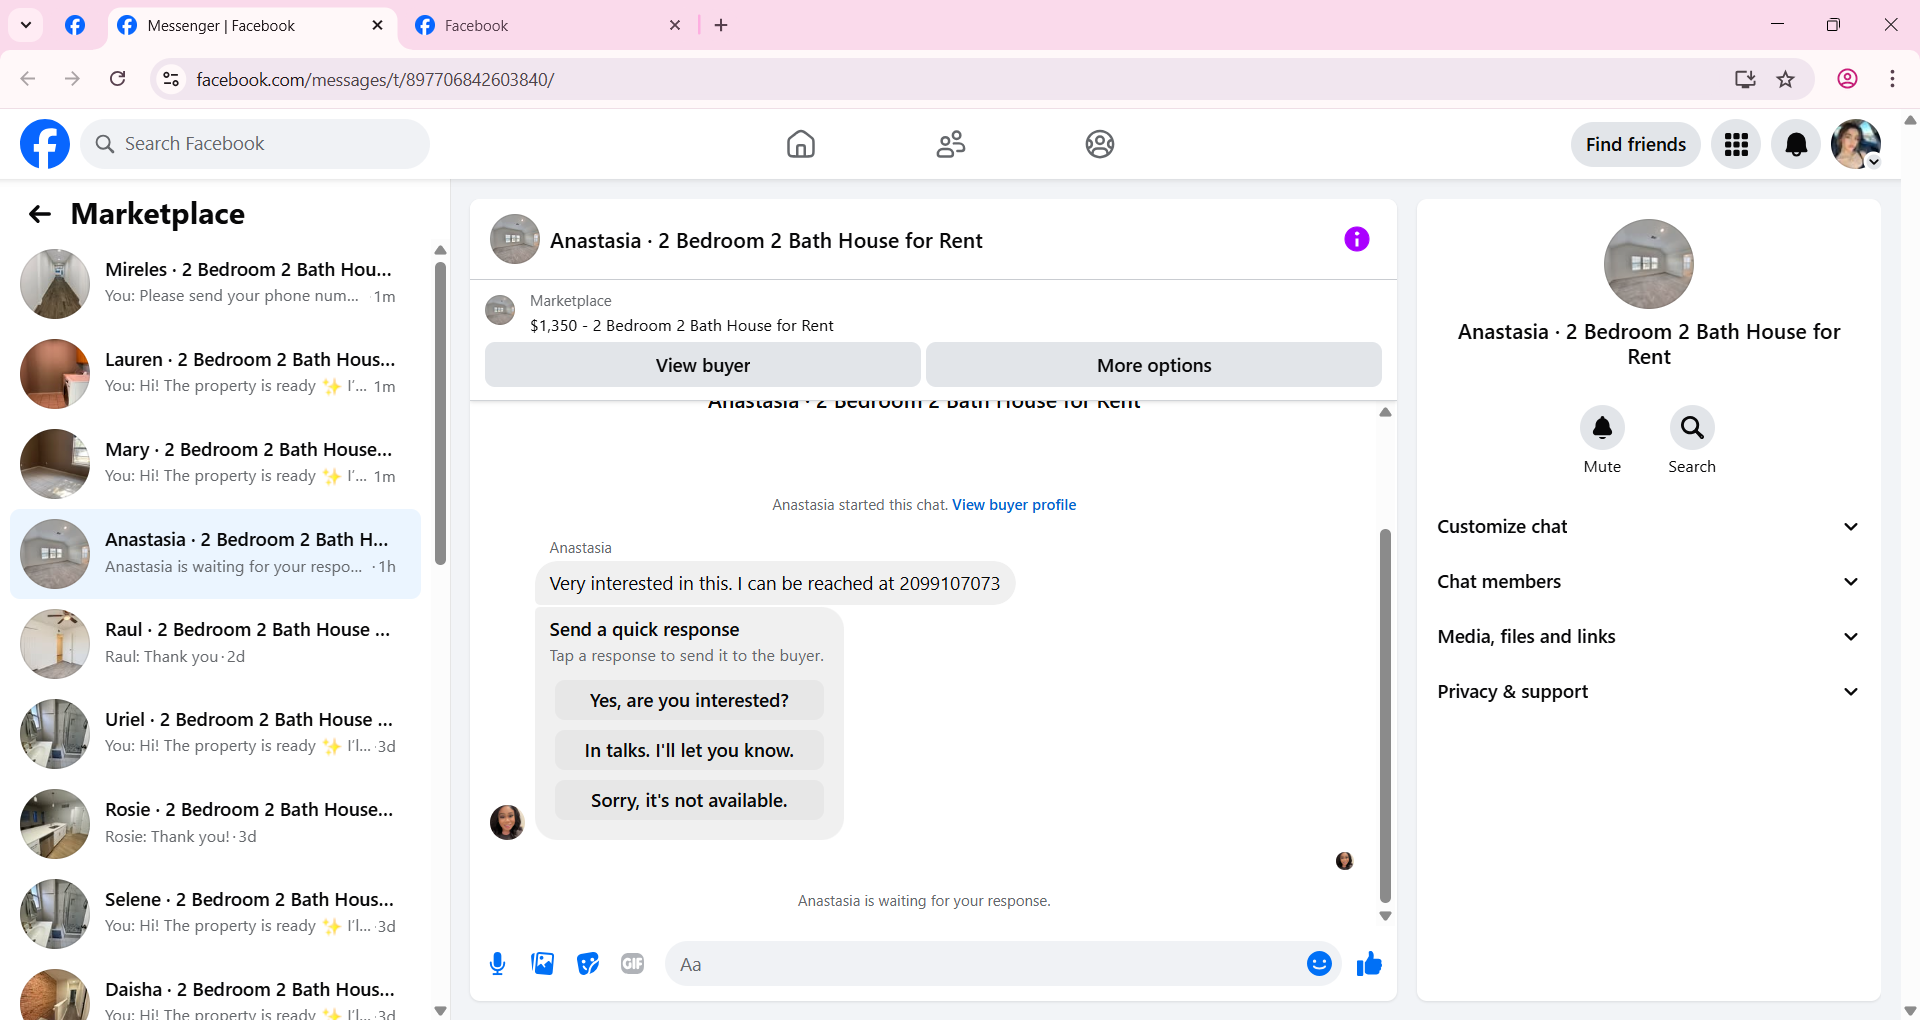Click Anastasia's phone number message bubble
1920x1020 pixels.
[x=774, y=584]
